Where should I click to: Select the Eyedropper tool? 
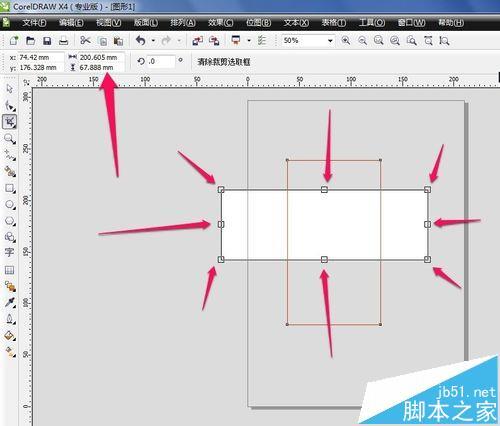click(9, 302)
